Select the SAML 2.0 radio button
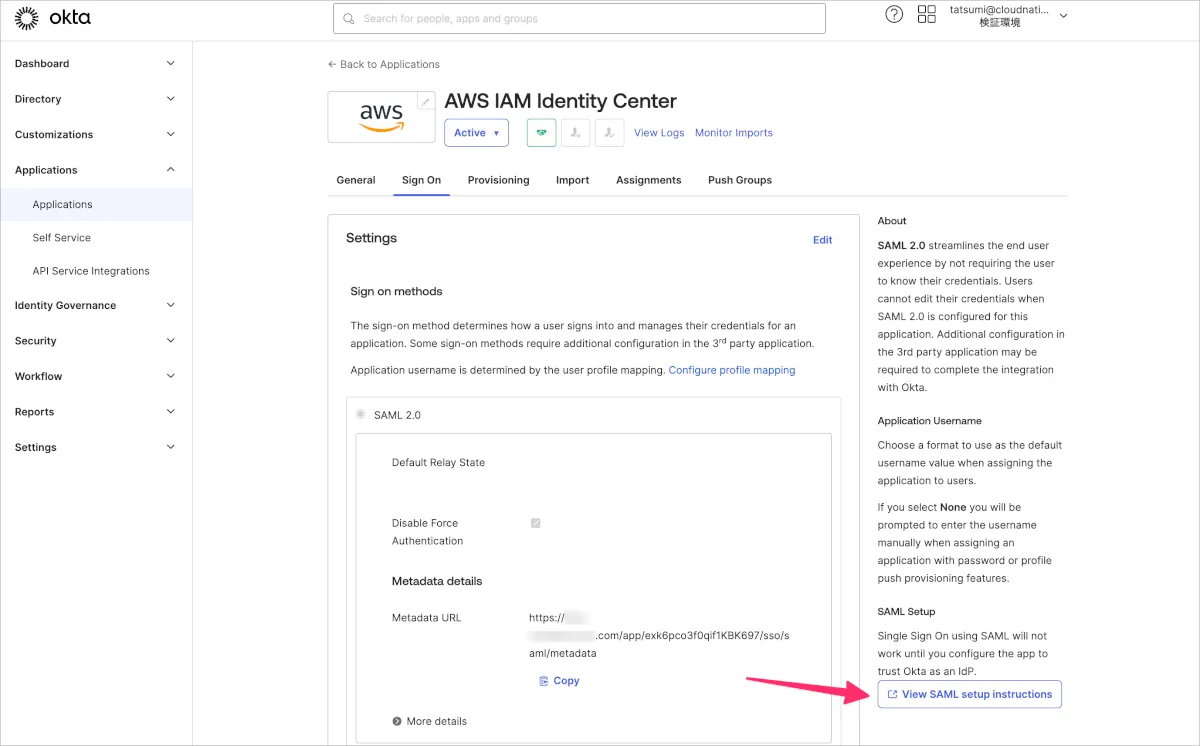 point(360,414)
